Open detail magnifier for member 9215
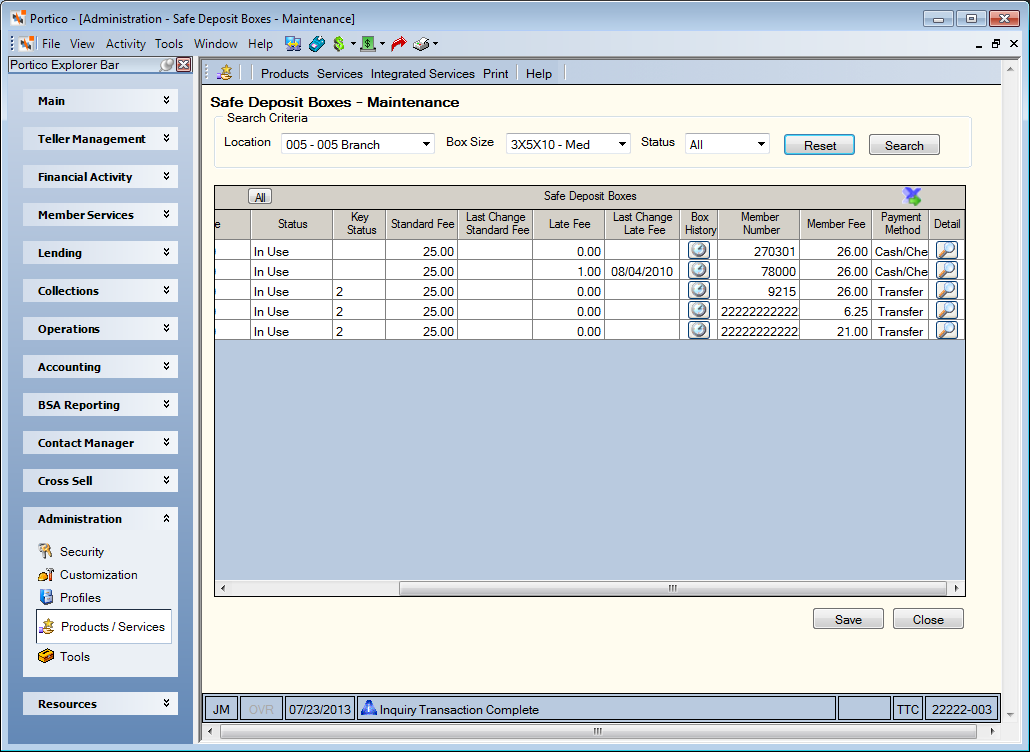This screenshot has width=1030, height=752. coord(947,290)
